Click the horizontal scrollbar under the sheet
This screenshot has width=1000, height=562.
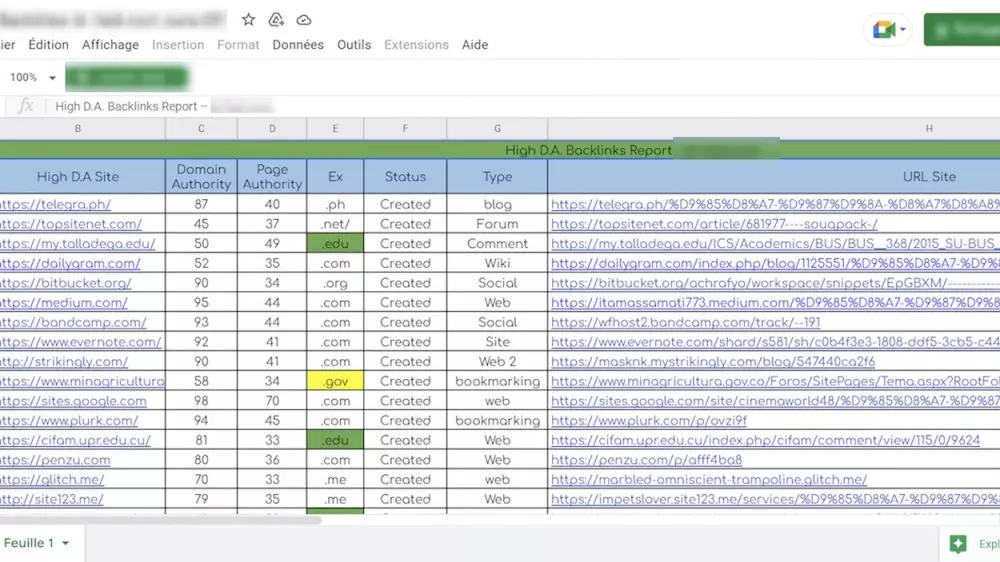point(159,520)
